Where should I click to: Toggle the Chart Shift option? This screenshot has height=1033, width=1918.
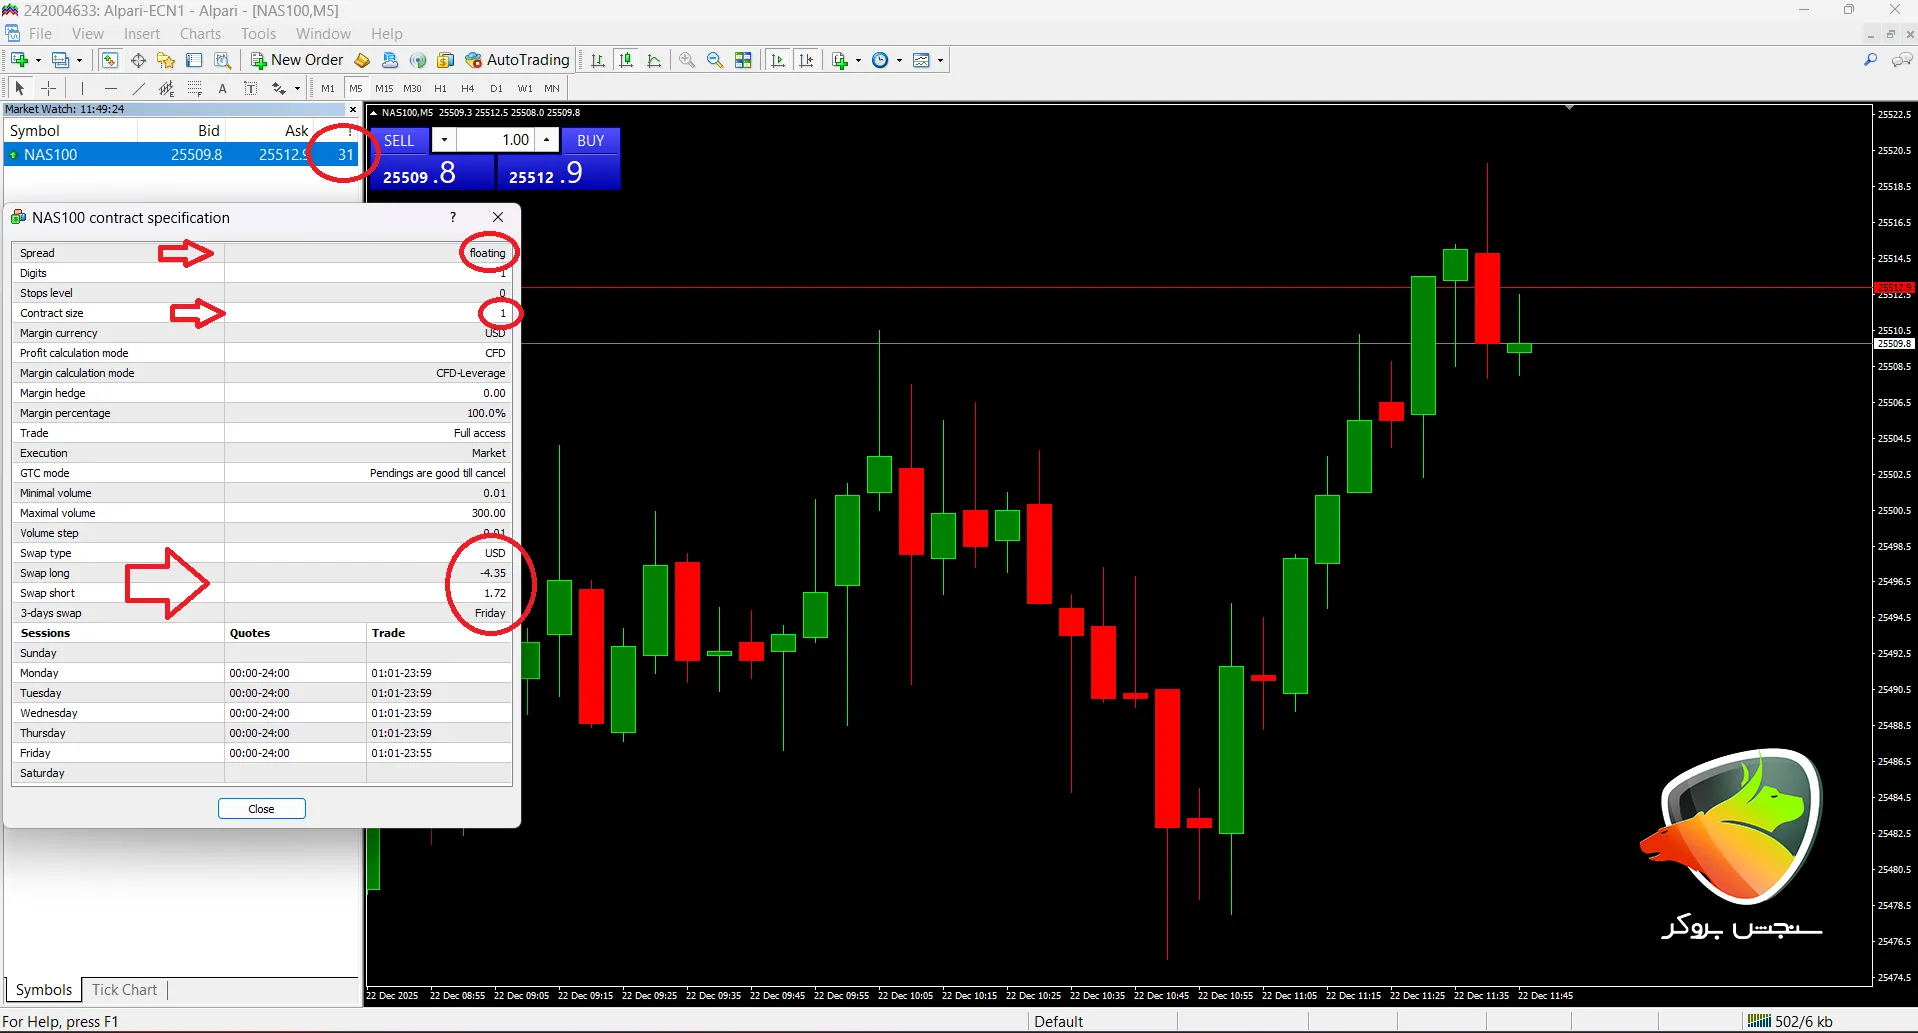click(x=806, y=60)
